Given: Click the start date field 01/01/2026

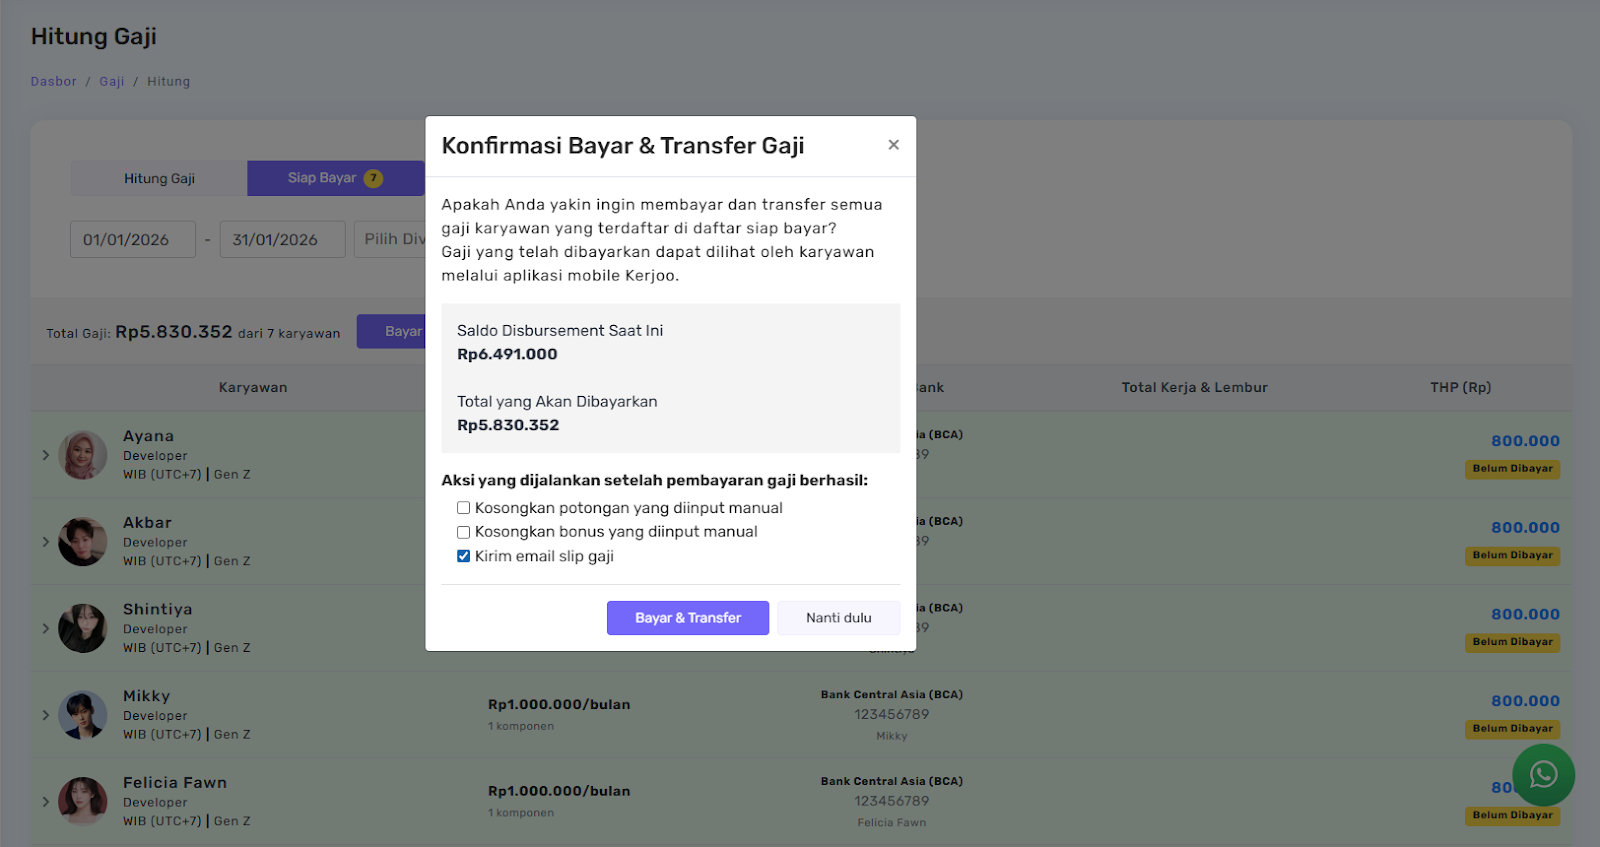Looking at the screenshot, I should pyautogui.click(x=132, y=240).
